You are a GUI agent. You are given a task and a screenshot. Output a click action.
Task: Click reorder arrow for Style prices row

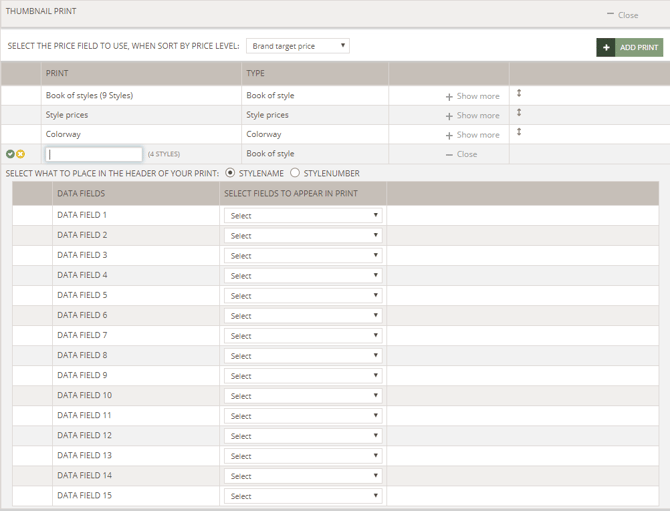pyautogui.click(x=519, y=113)
